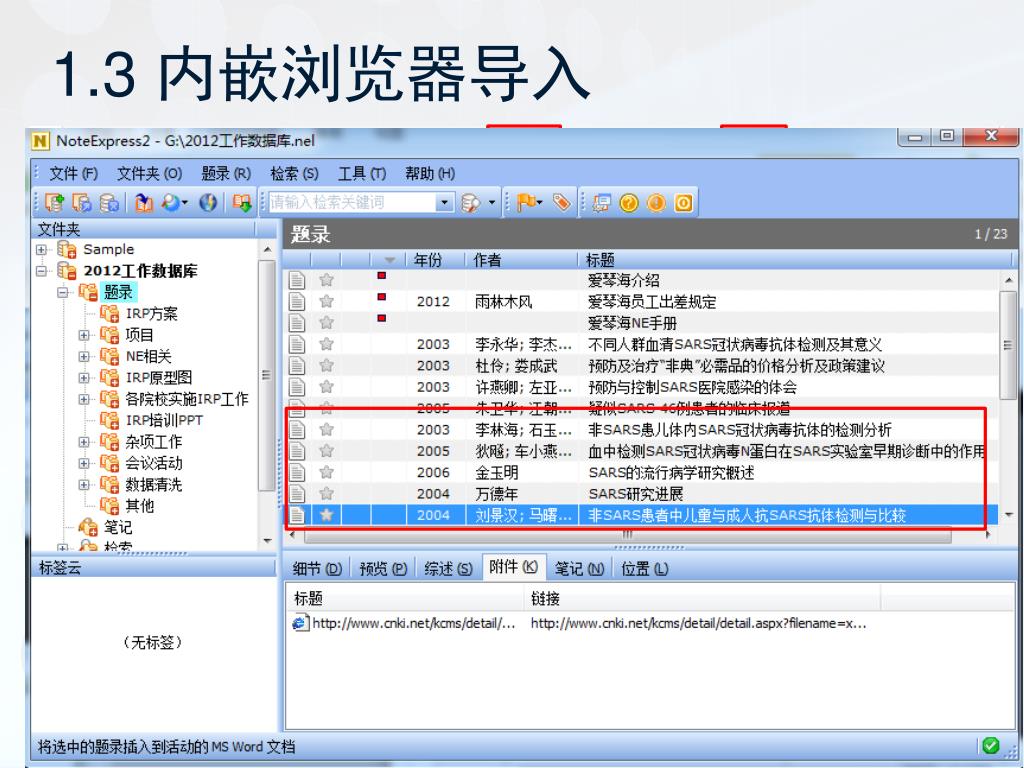Open the embedded browser globe icon

tap(208, 203)
